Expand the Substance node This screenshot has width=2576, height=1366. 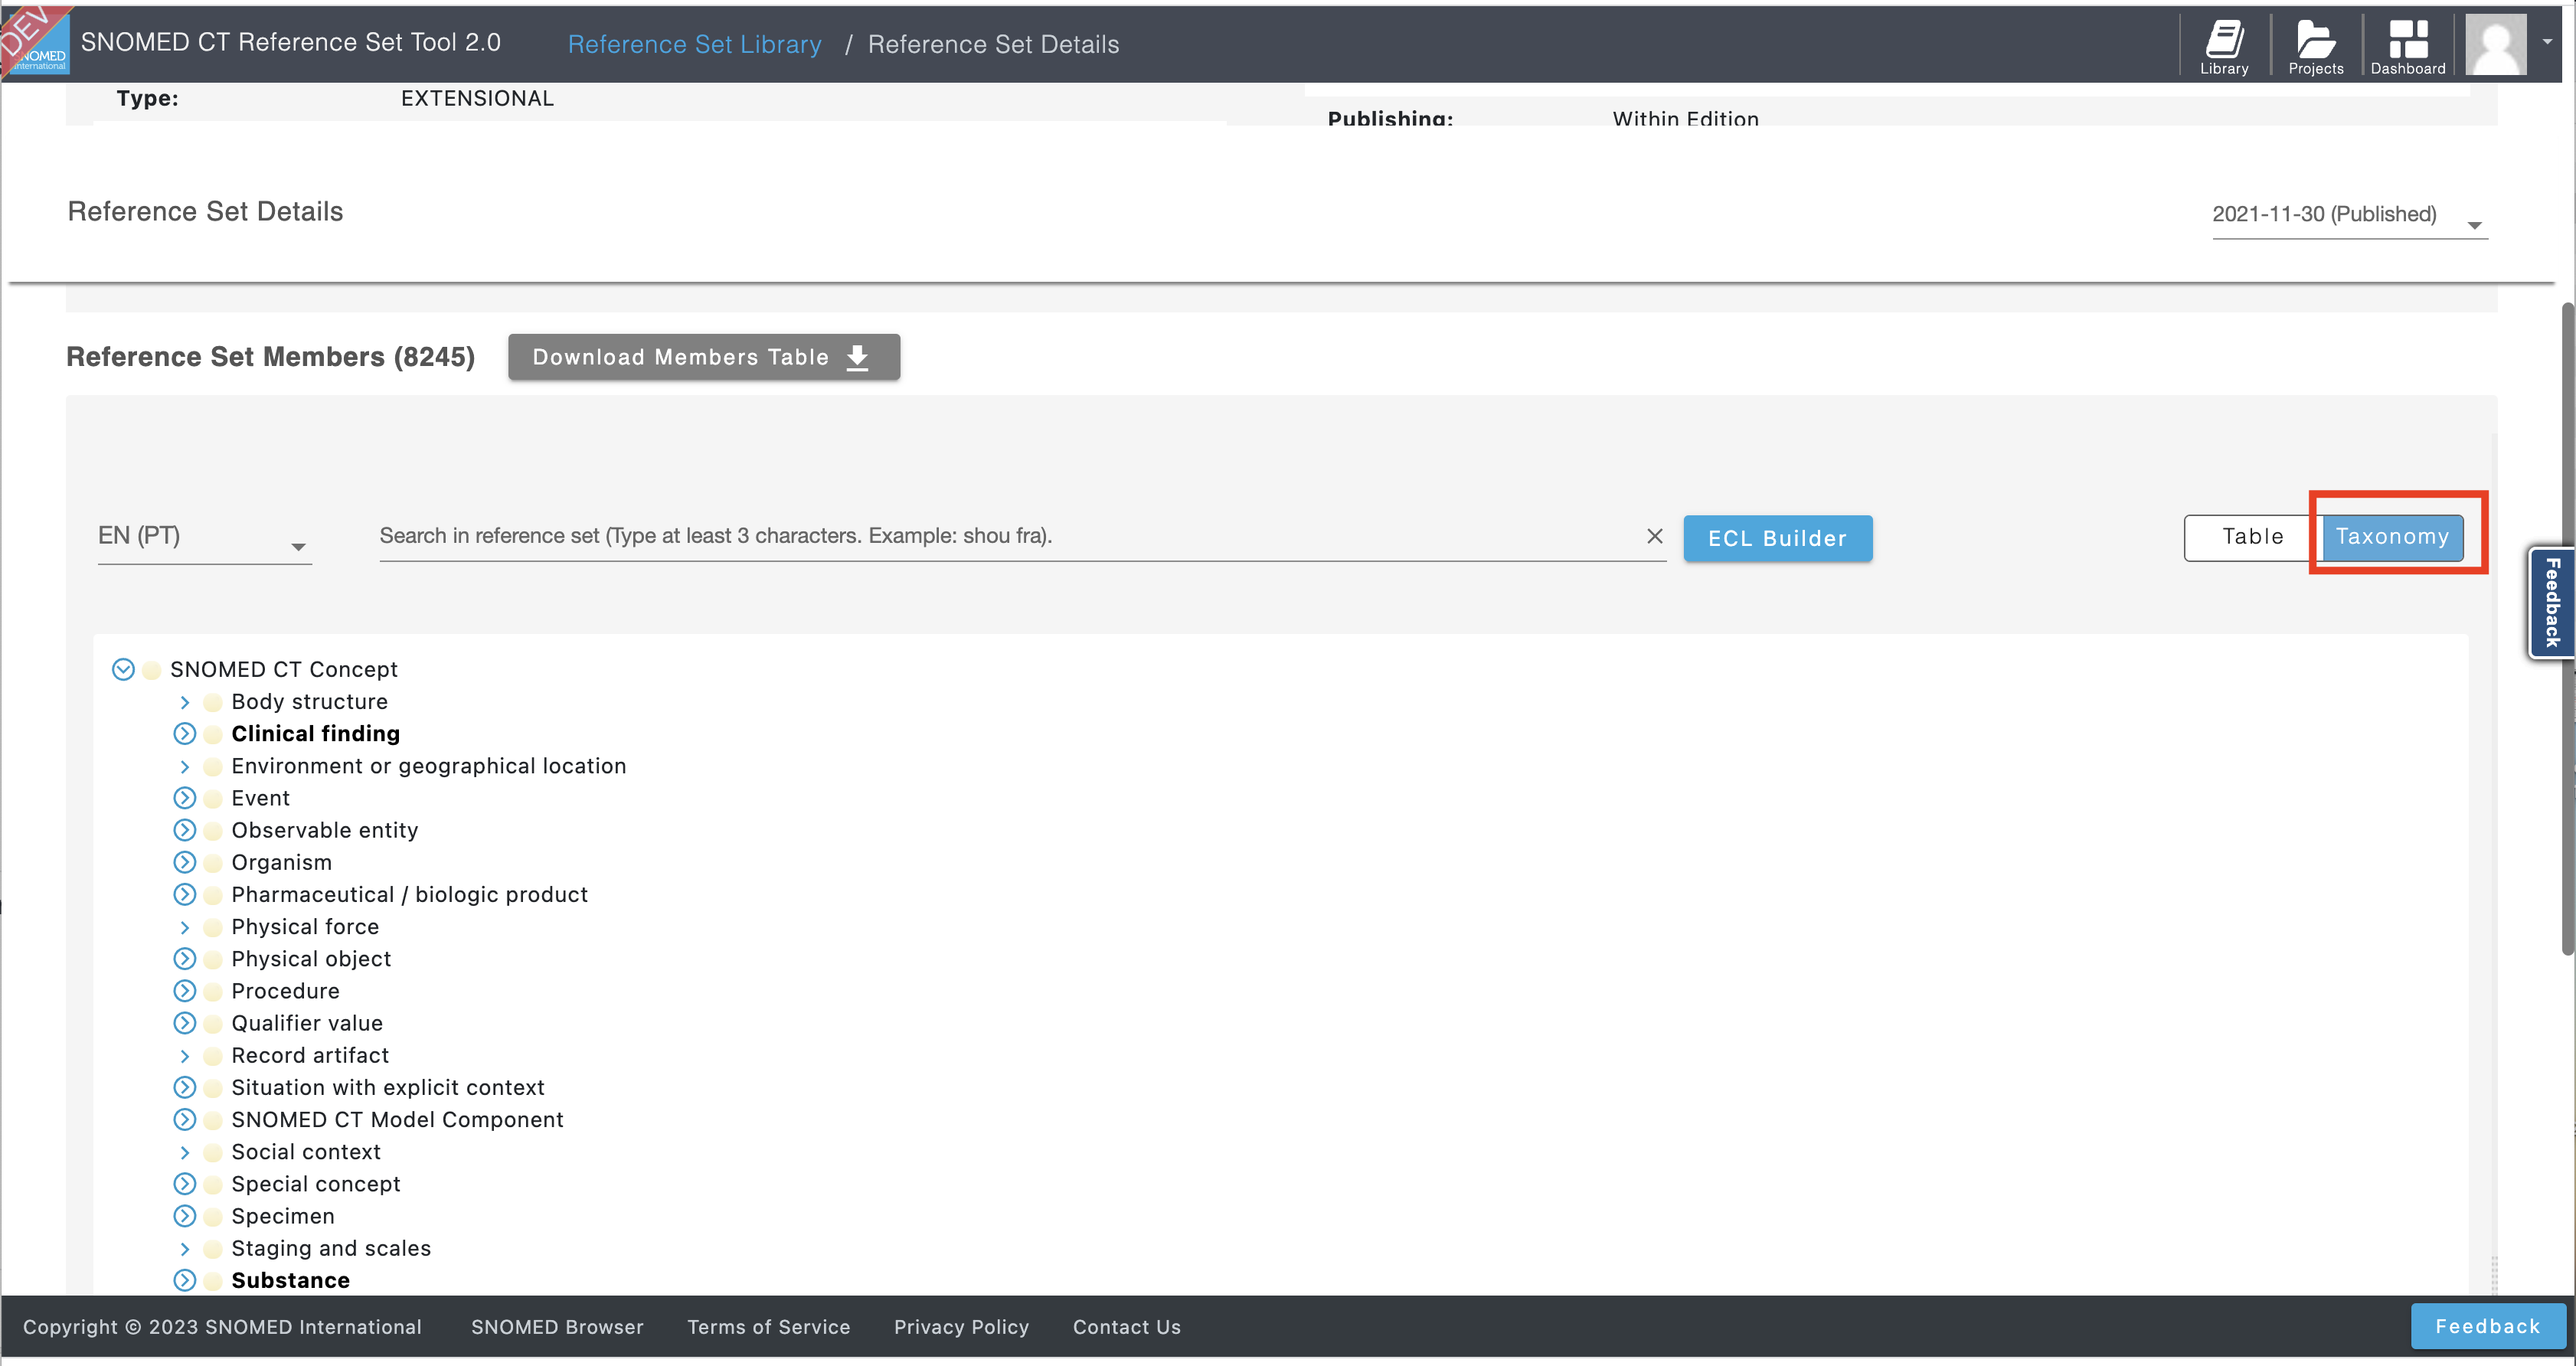click(x=185, y=1280)
